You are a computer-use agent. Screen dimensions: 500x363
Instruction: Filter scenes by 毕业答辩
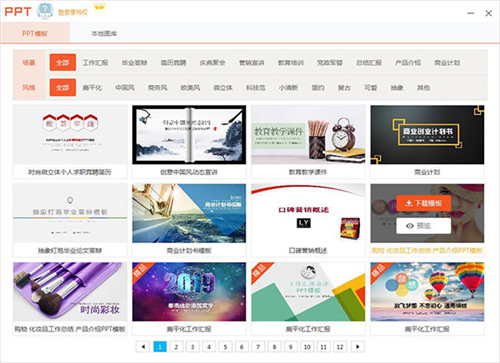click(134, 63)
